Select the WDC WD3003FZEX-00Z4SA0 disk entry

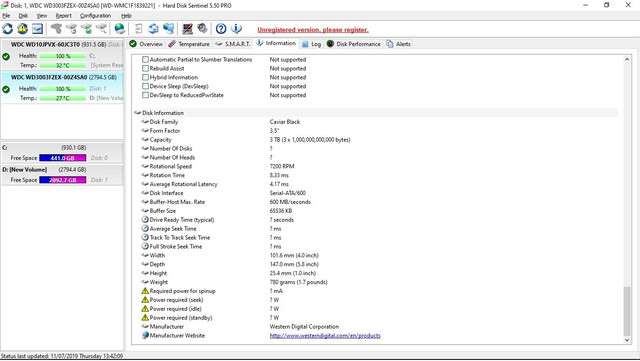62,87
